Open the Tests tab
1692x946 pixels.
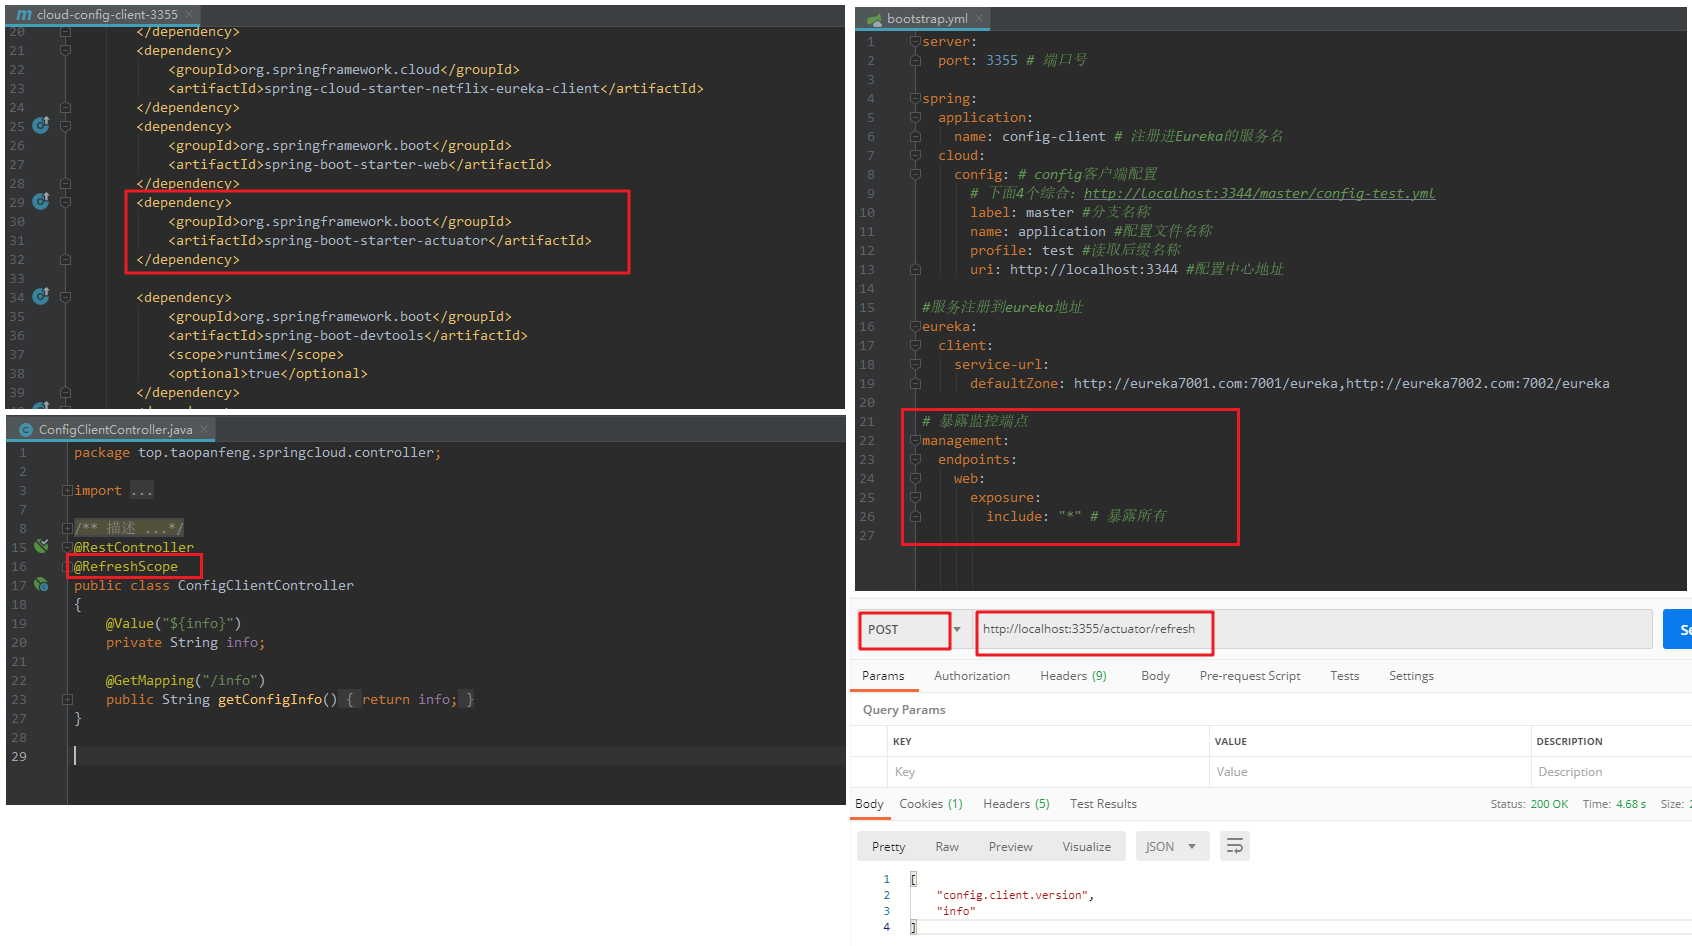pyautogui.click(x=1344, y=676)
